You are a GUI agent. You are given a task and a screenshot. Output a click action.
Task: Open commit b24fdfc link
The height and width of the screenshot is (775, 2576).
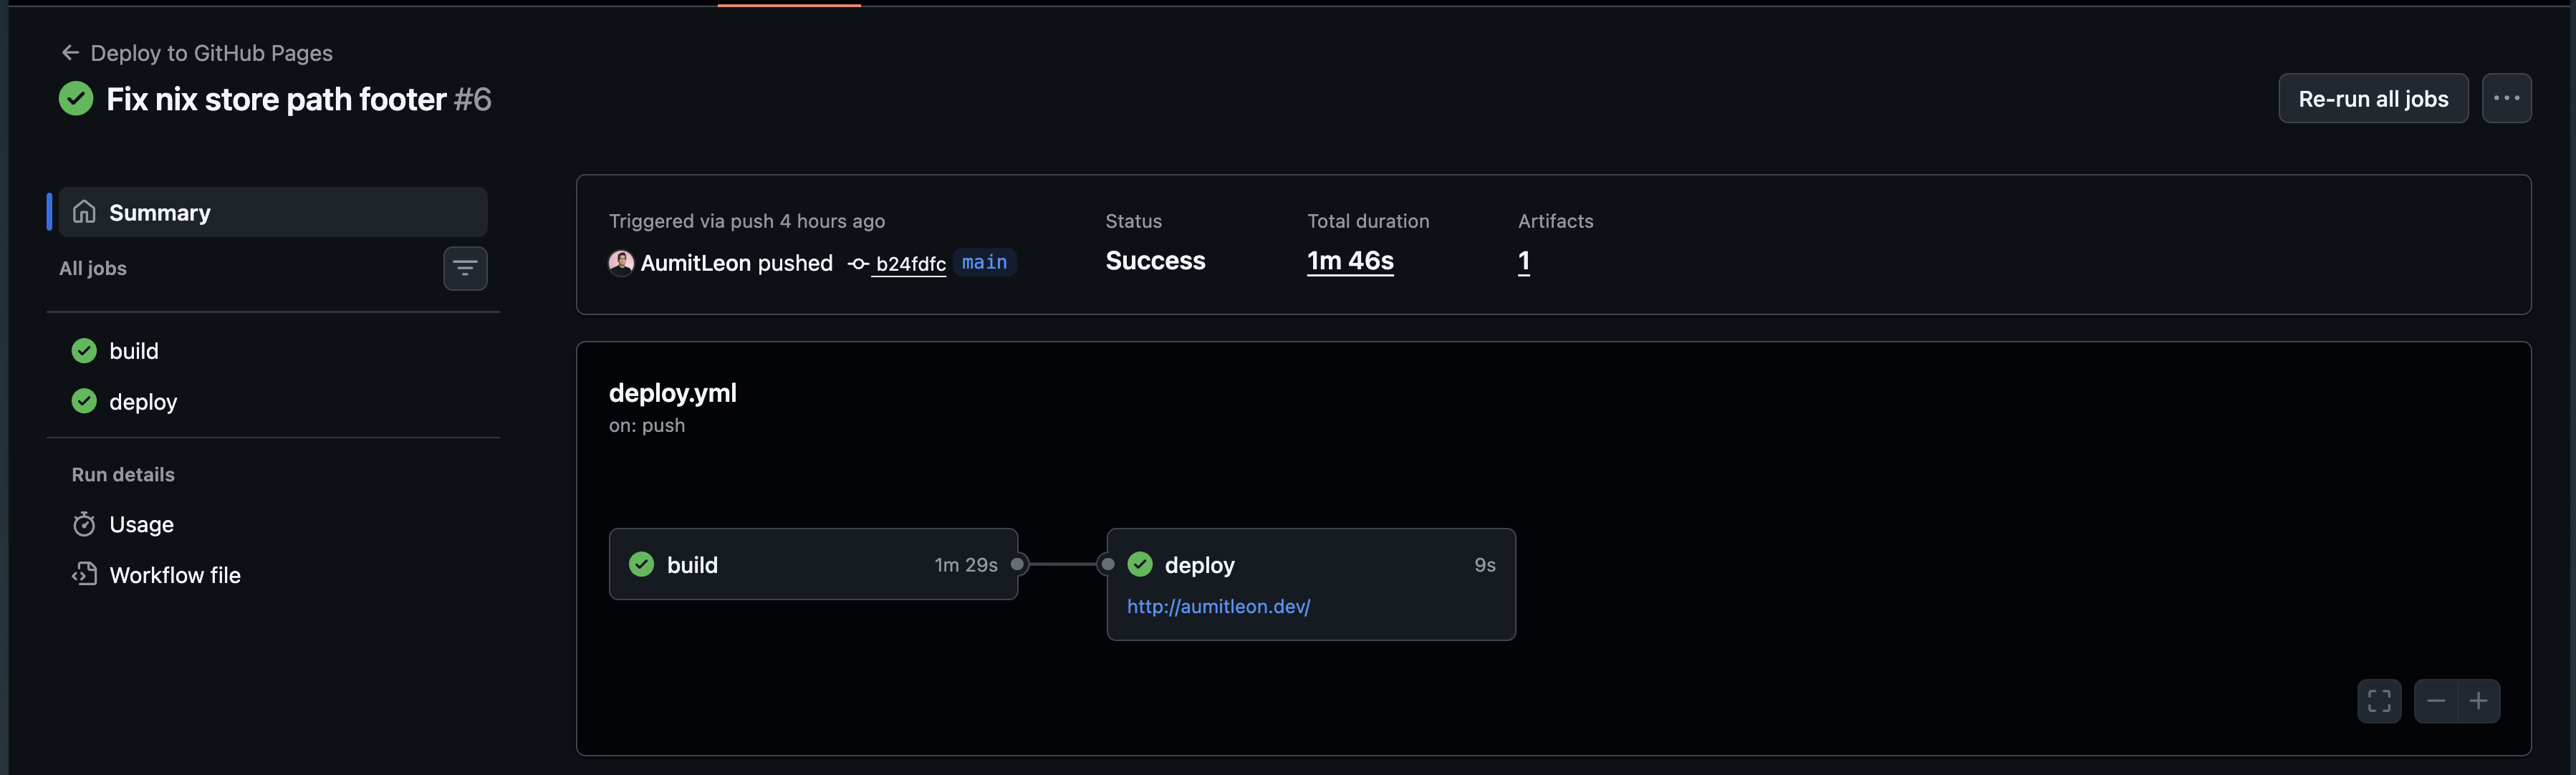tap(910, 263)
